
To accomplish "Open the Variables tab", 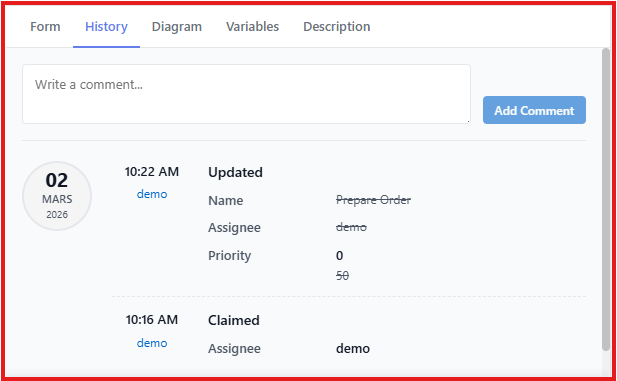I will coord(252,27).
